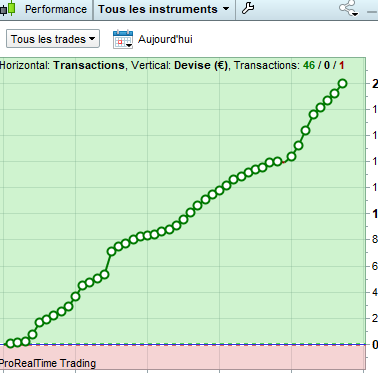Screen dimensions: 378x373
Task: Open the wrench settings icon
Action: (248, 8)
